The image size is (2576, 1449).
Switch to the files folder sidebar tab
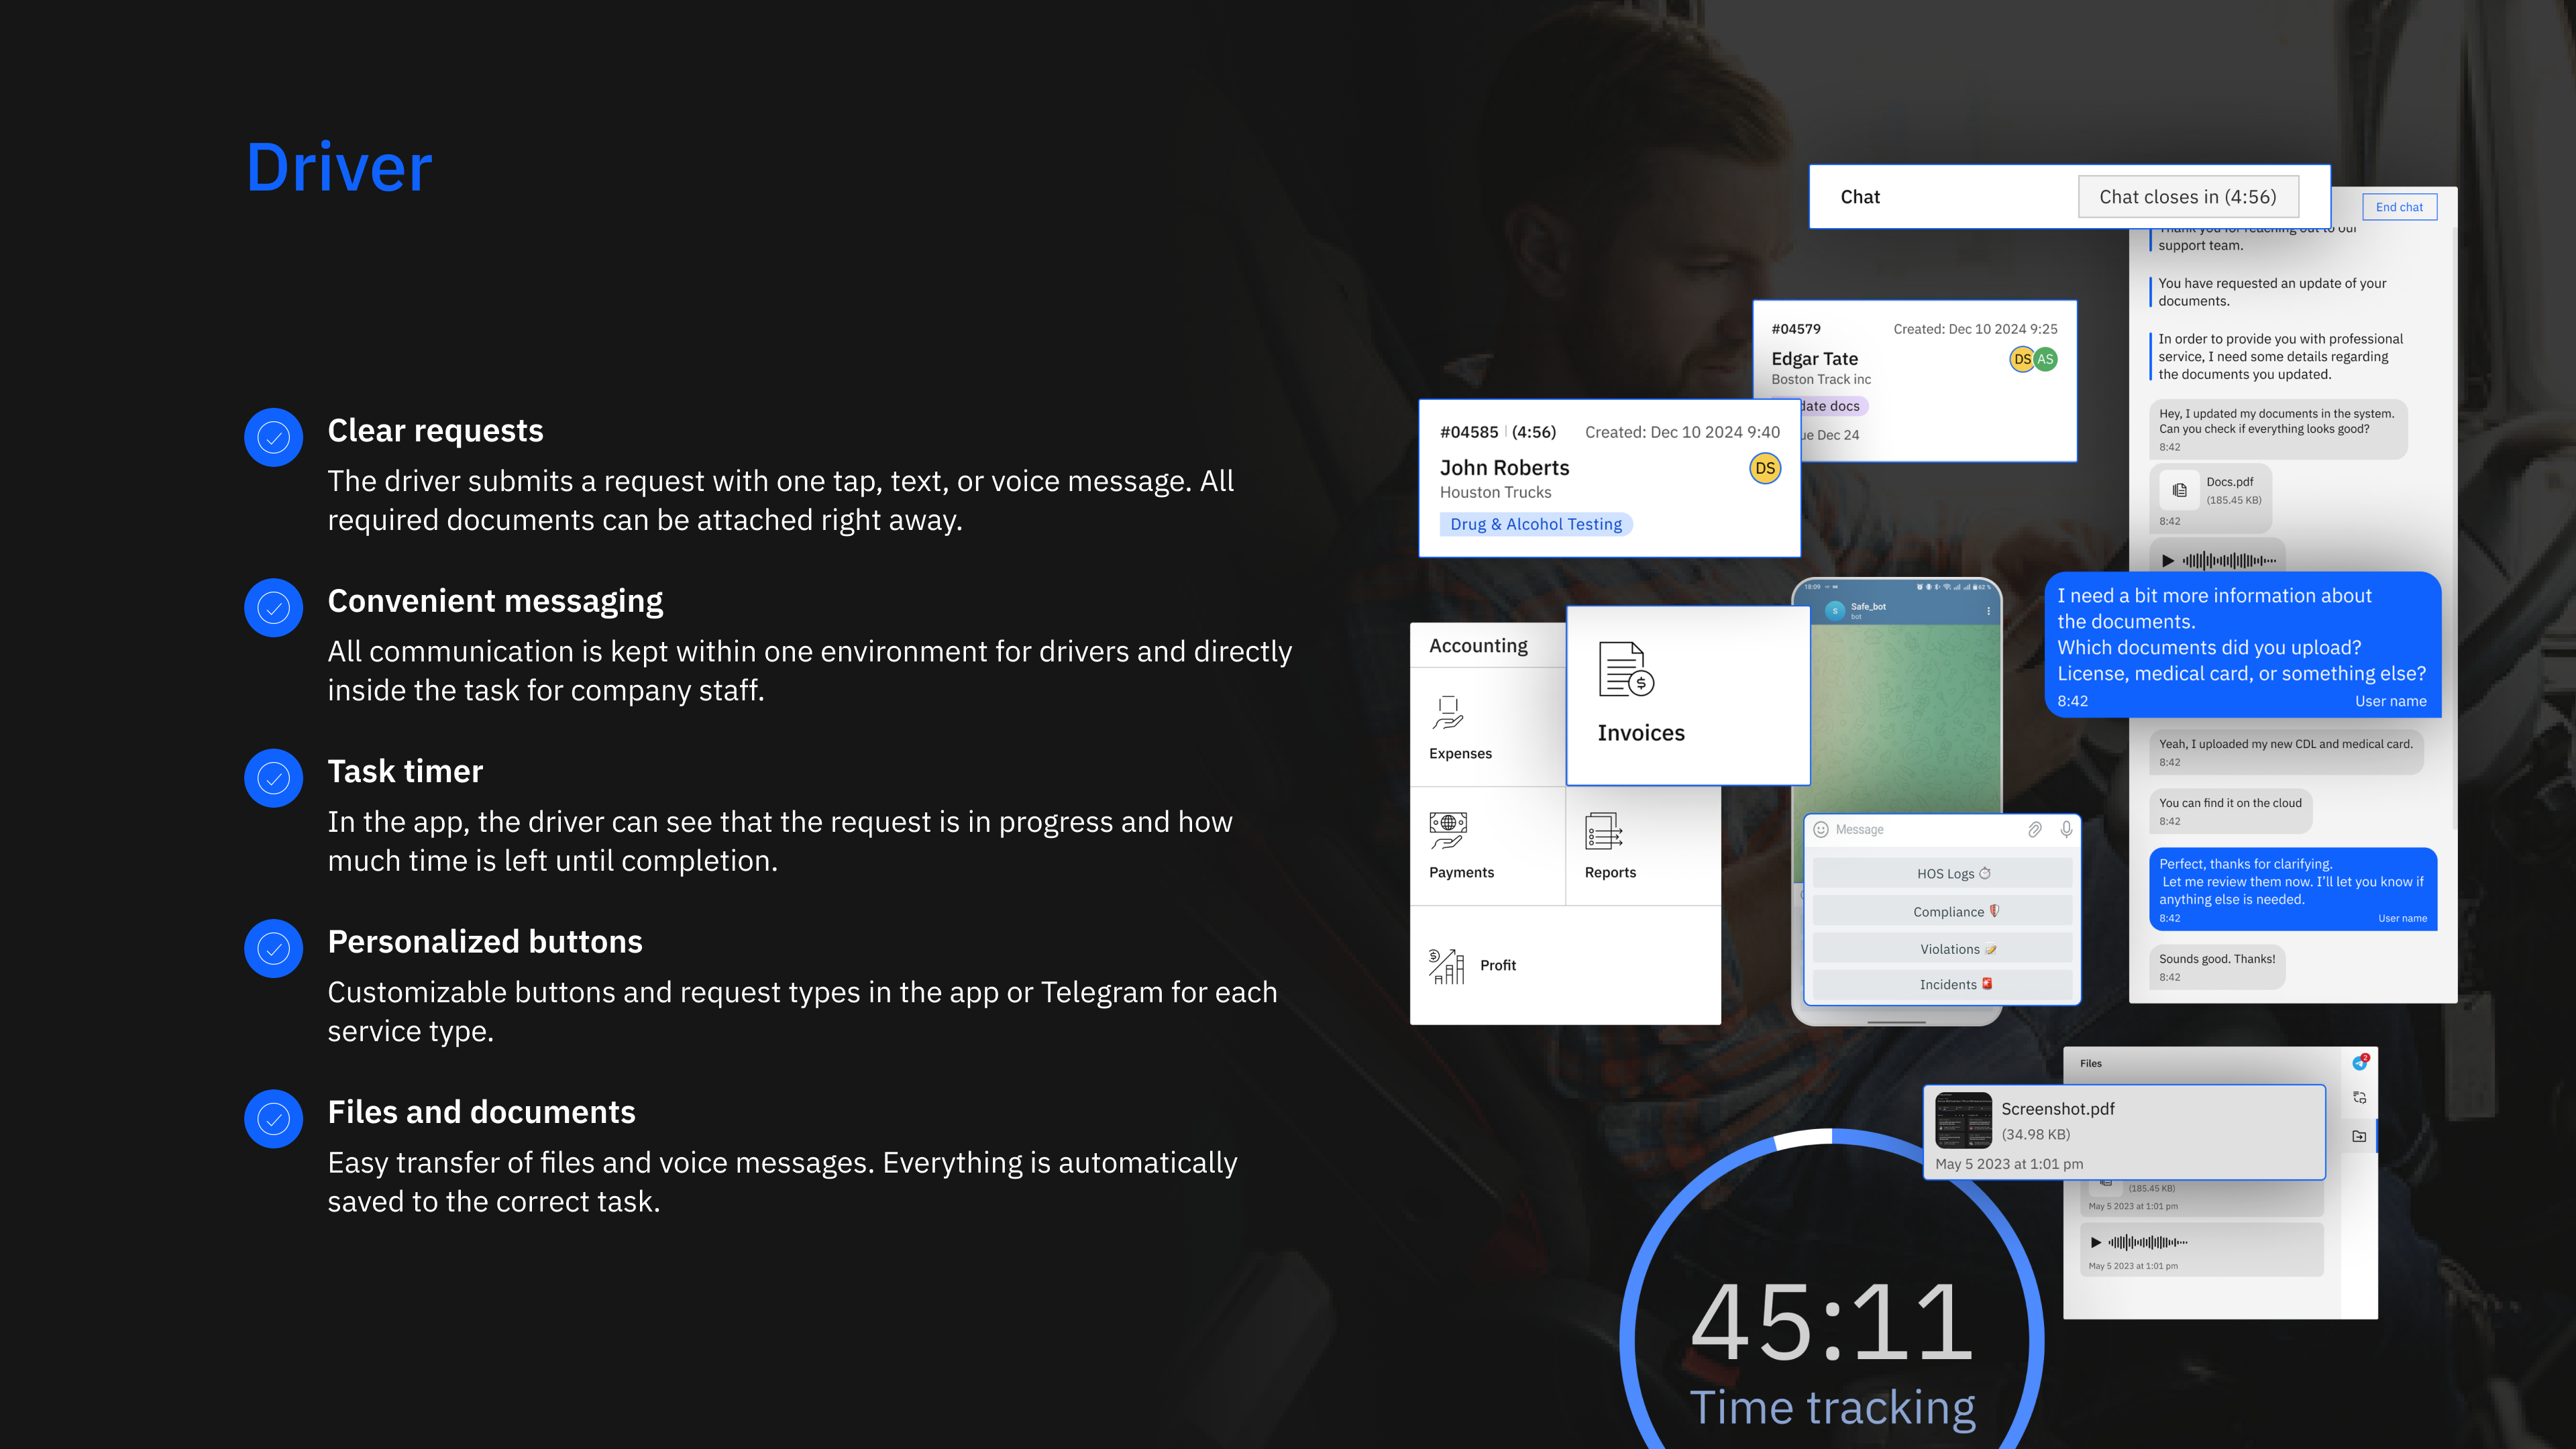(2359, 1136)
